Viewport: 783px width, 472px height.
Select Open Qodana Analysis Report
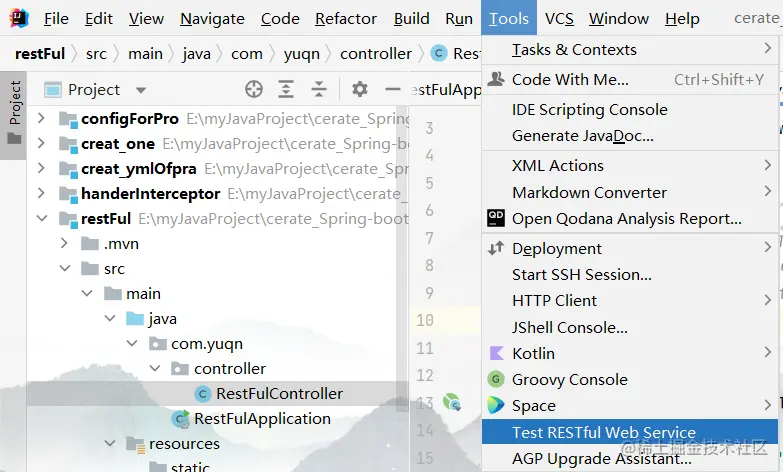point(630,219)
